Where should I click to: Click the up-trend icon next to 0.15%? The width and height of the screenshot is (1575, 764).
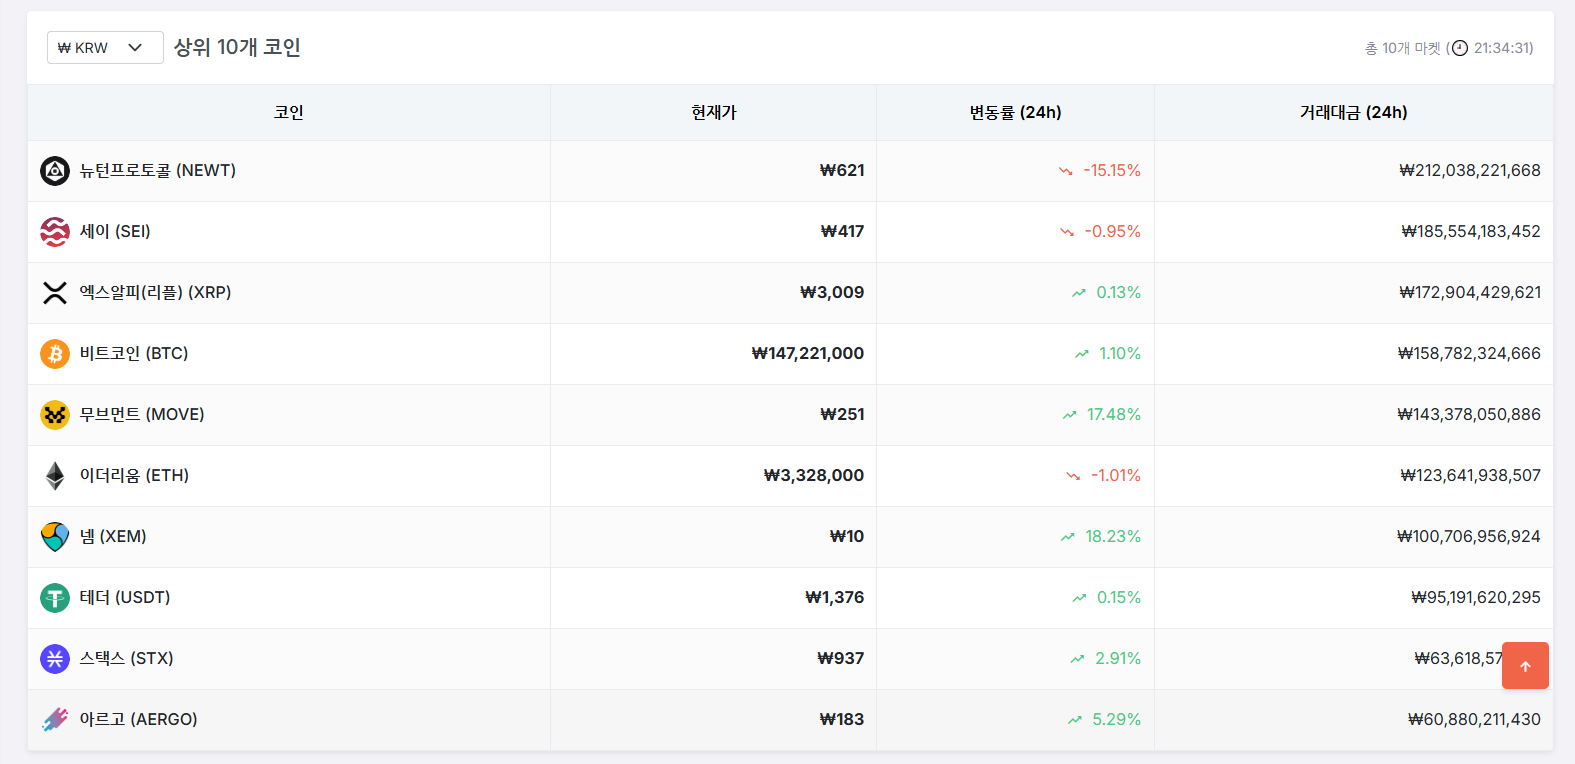pyautogui.click(x=1079, y=598)
